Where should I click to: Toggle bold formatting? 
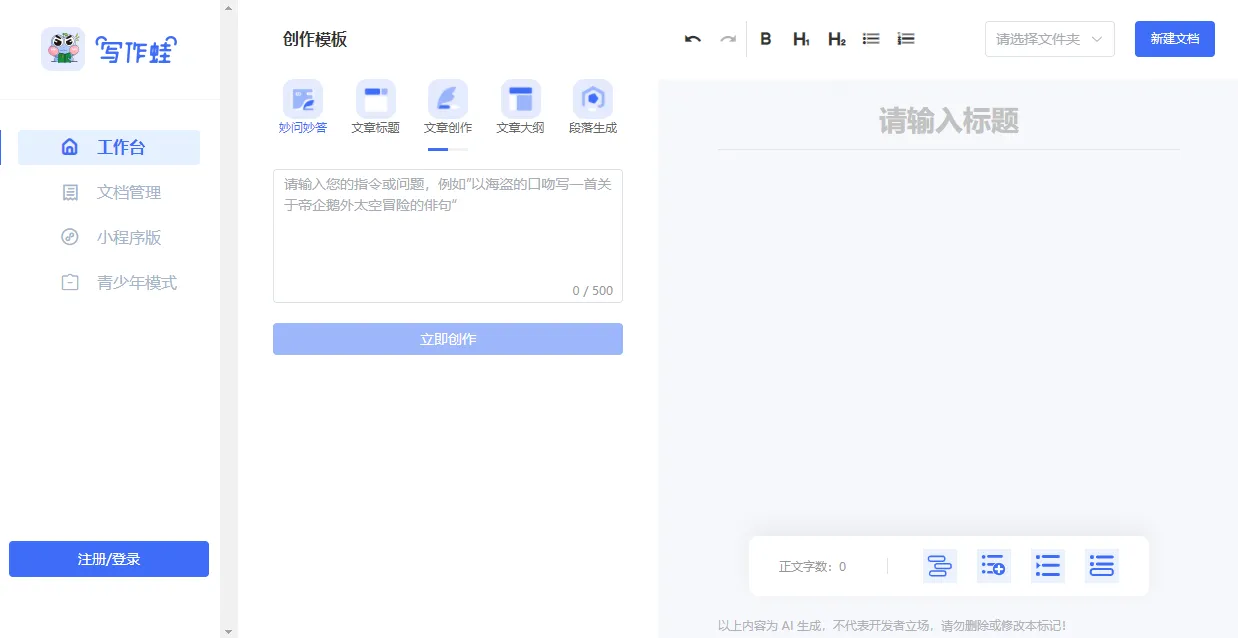click(x=766, y=39)
